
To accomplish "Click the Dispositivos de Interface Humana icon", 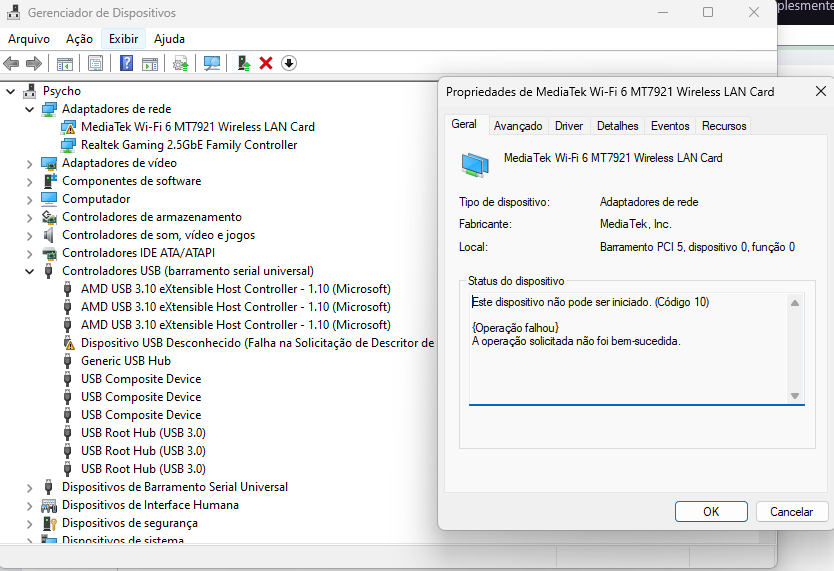I will (49, 505).
